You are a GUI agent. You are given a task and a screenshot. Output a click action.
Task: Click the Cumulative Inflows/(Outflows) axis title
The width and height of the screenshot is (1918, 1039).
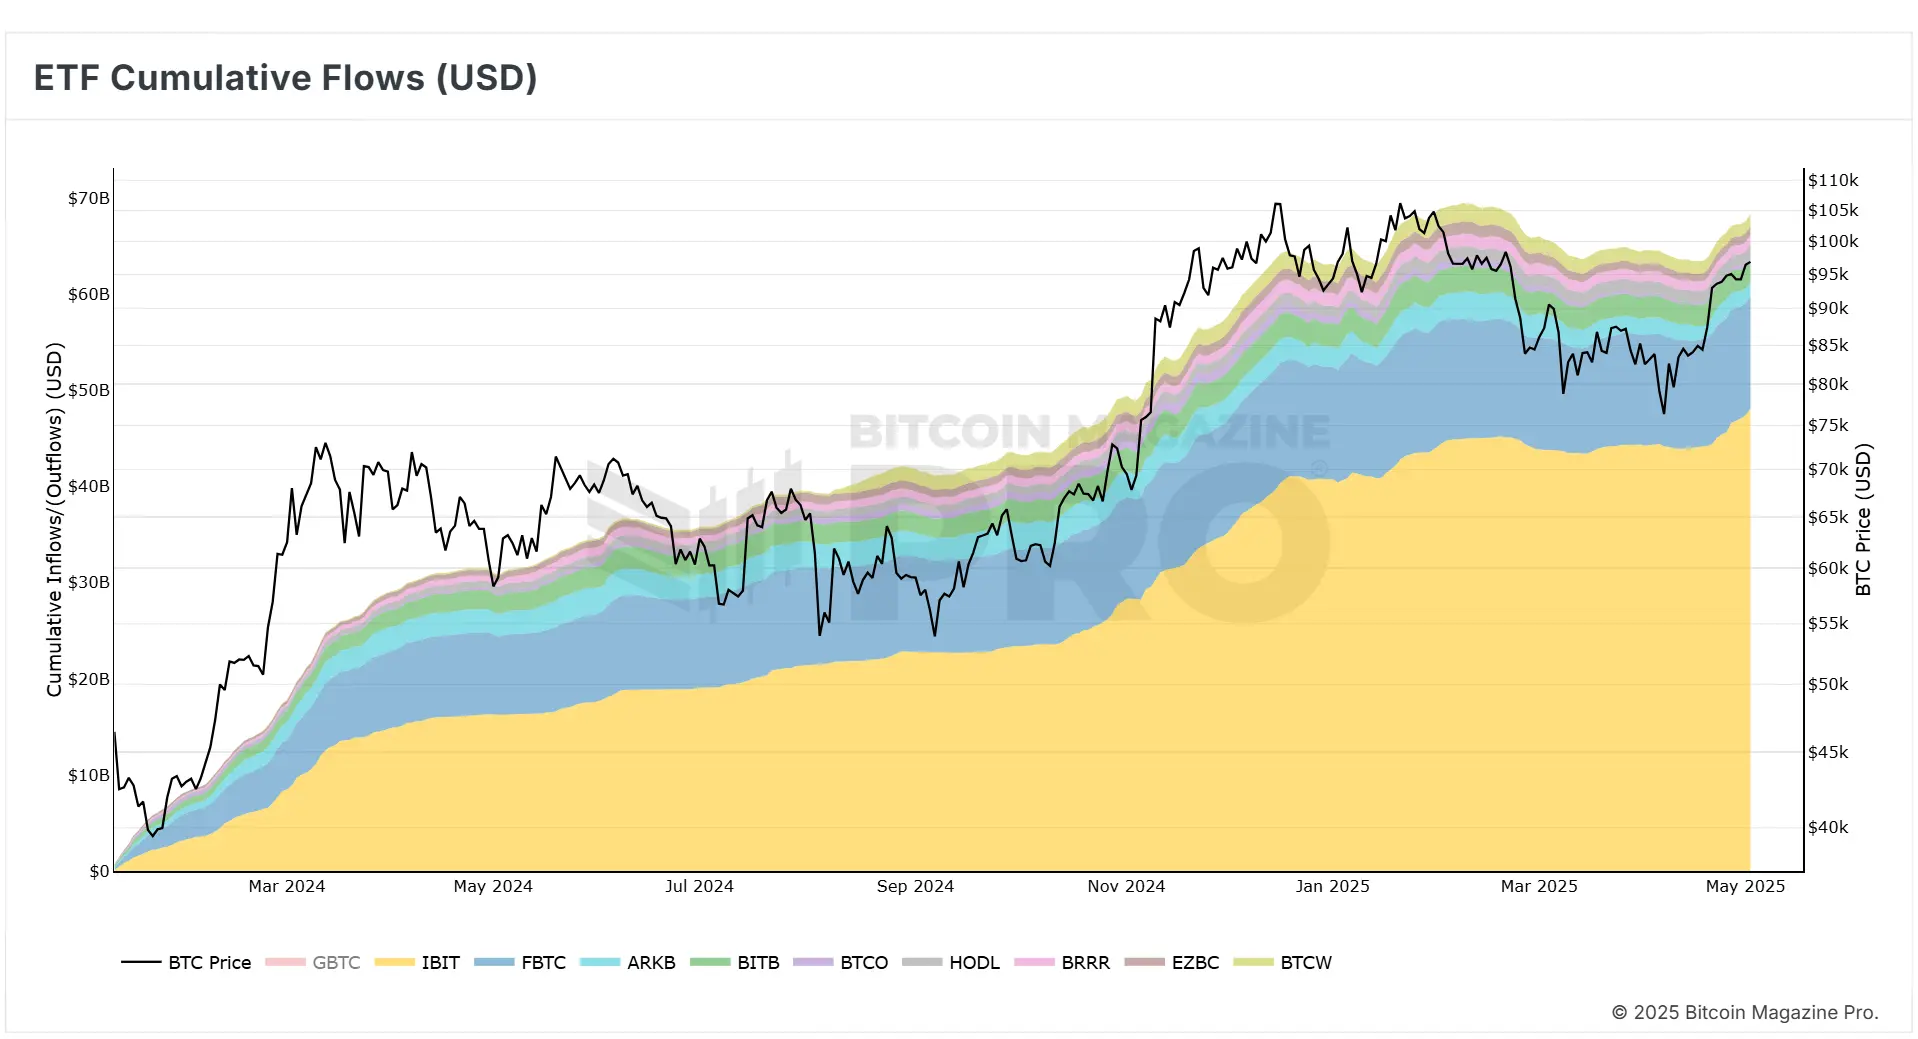point(55,520)
